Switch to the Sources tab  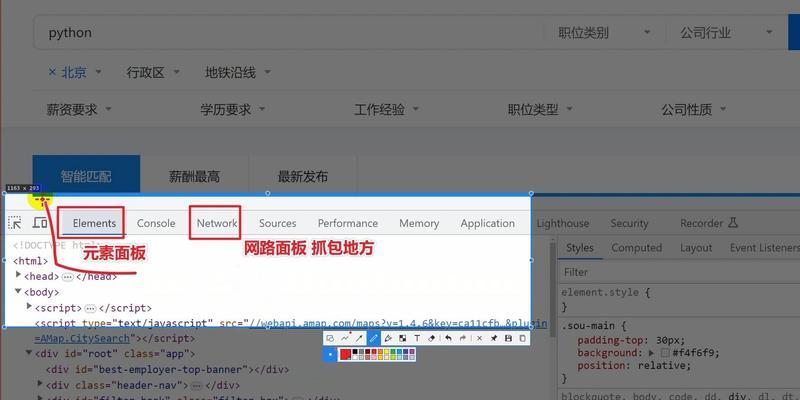(x=278, y=223)
